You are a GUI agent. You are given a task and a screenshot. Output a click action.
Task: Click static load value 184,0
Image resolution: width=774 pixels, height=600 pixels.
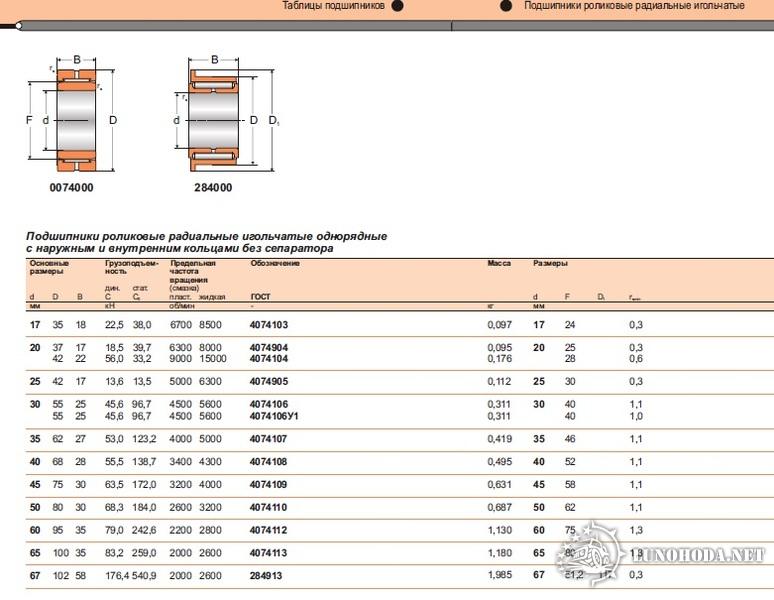144,507
